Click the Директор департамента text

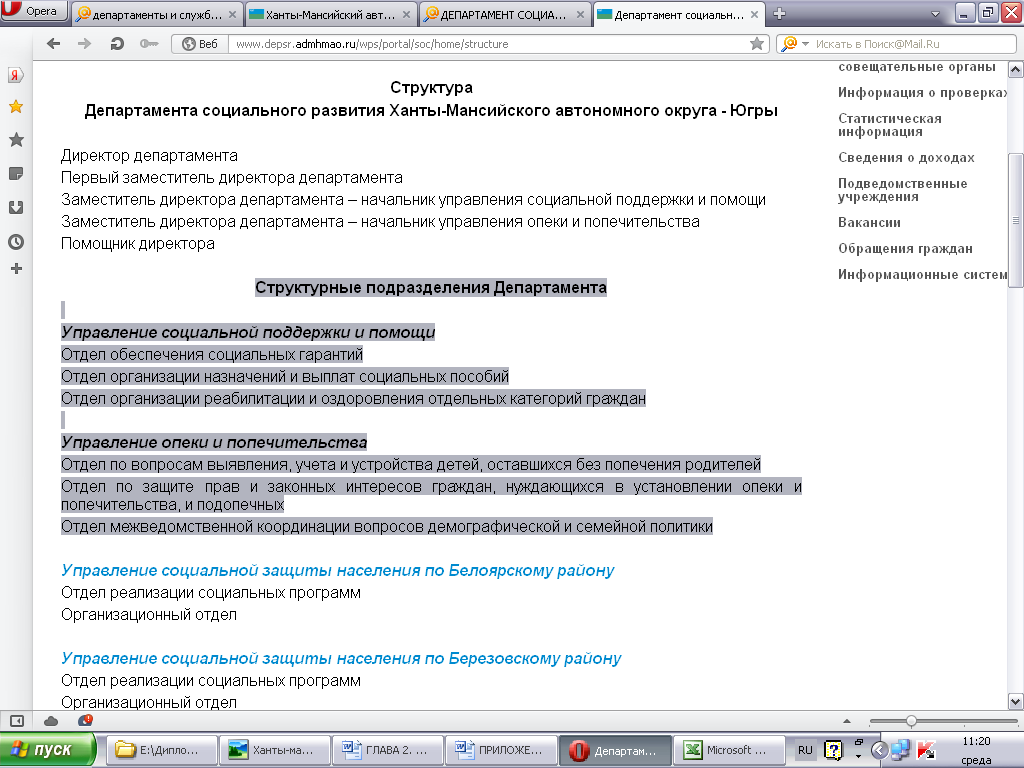tap(149, 155)
